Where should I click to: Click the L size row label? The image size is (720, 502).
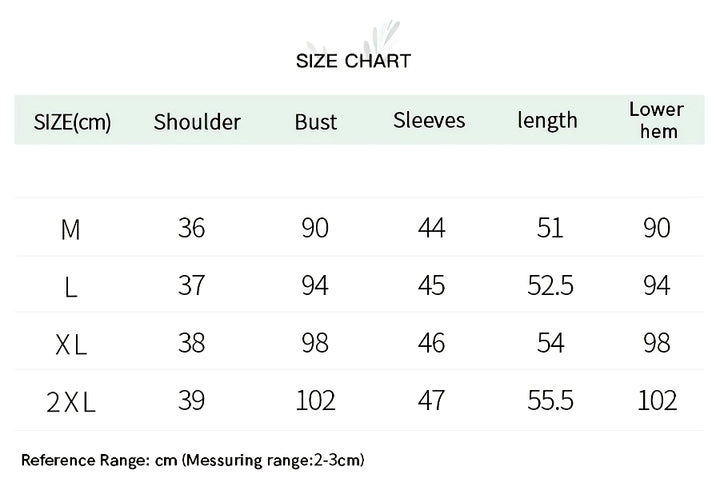click(71, 288)
